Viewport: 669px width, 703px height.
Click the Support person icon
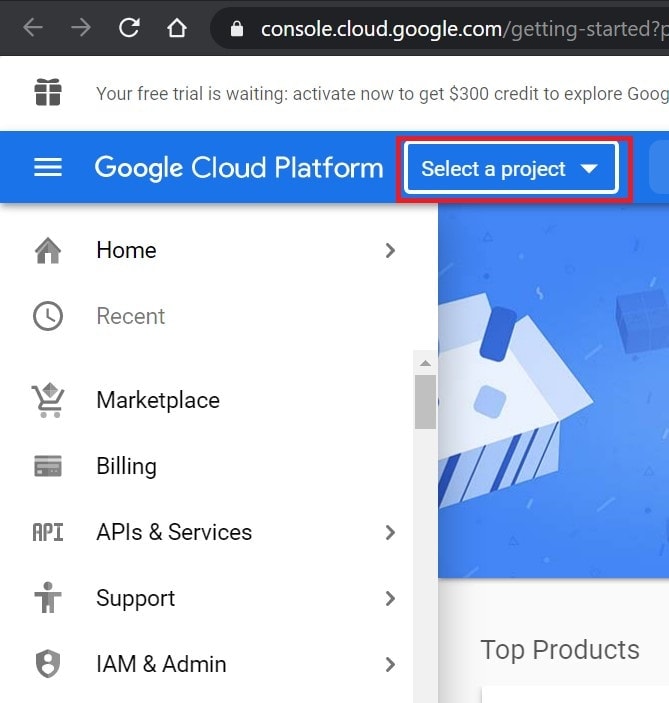pos(48,597)
